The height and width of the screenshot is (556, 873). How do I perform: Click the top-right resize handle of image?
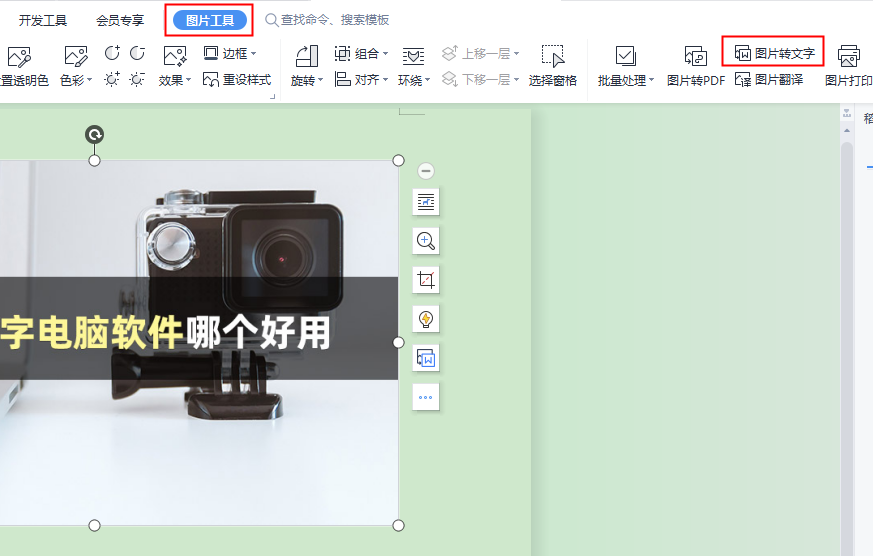click(399, 160)
